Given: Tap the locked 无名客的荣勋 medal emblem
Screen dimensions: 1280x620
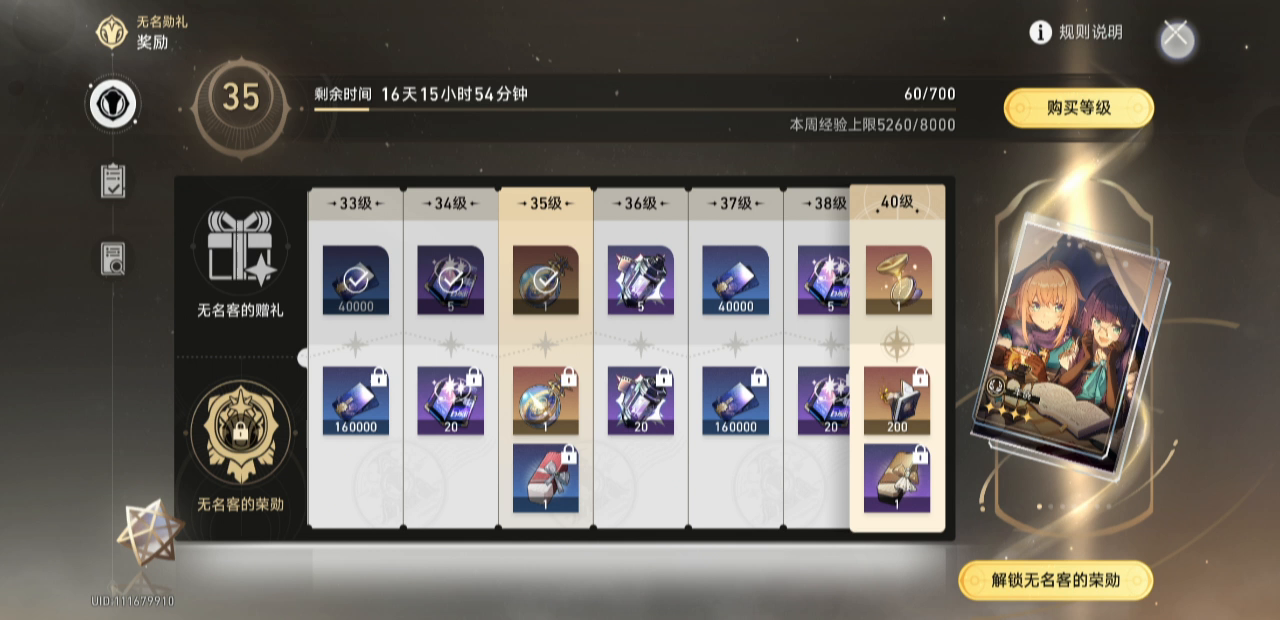Looking at the screenshot, I should pyautogui.click(x=240, y=433).
